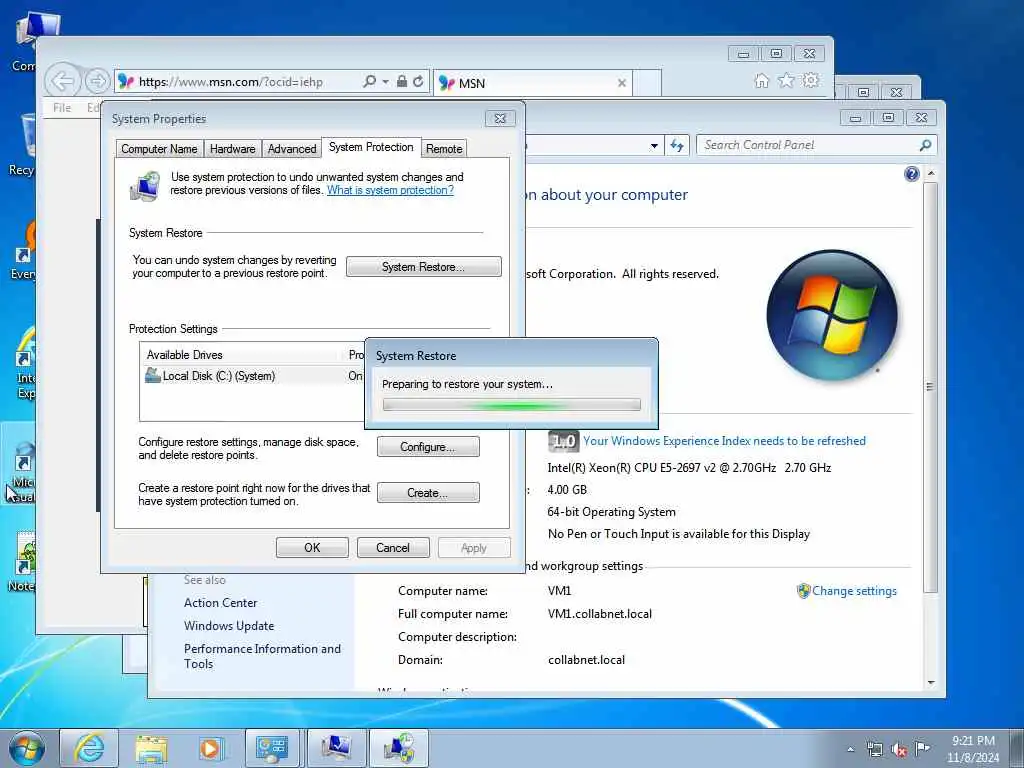
Task: Open the IE Home icon
Action: tap(761, 80)
